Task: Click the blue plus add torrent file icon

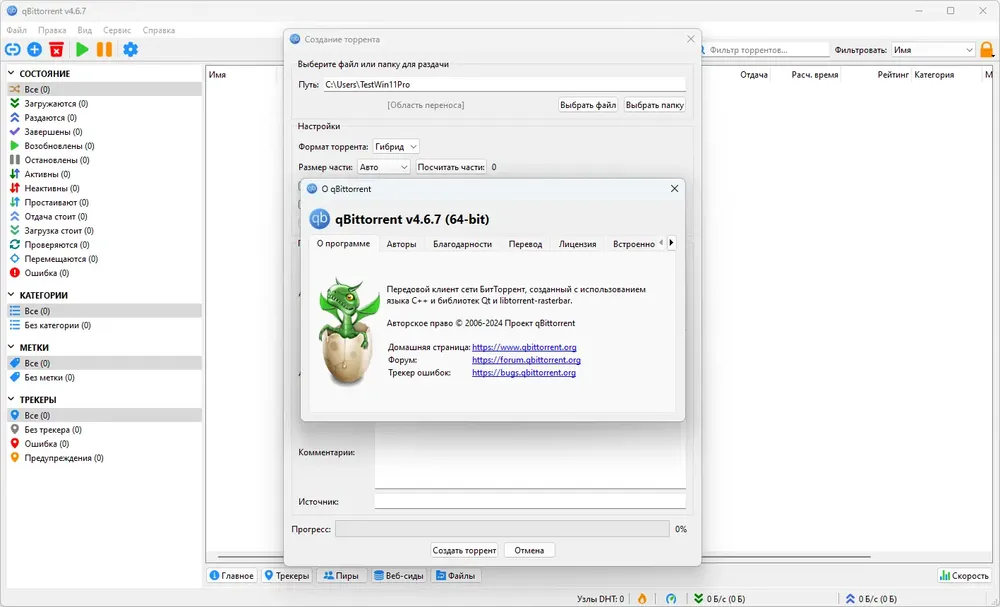Action: pyautogui.click(x=34, y=49)
